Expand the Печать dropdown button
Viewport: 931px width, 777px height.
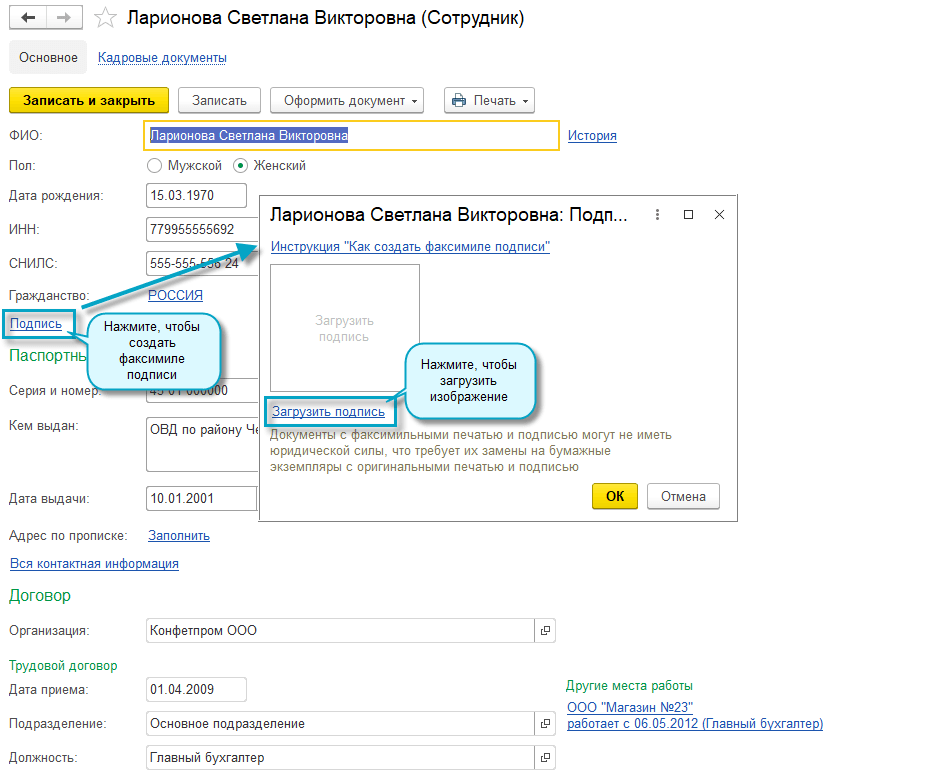click(x=489, y=100)
